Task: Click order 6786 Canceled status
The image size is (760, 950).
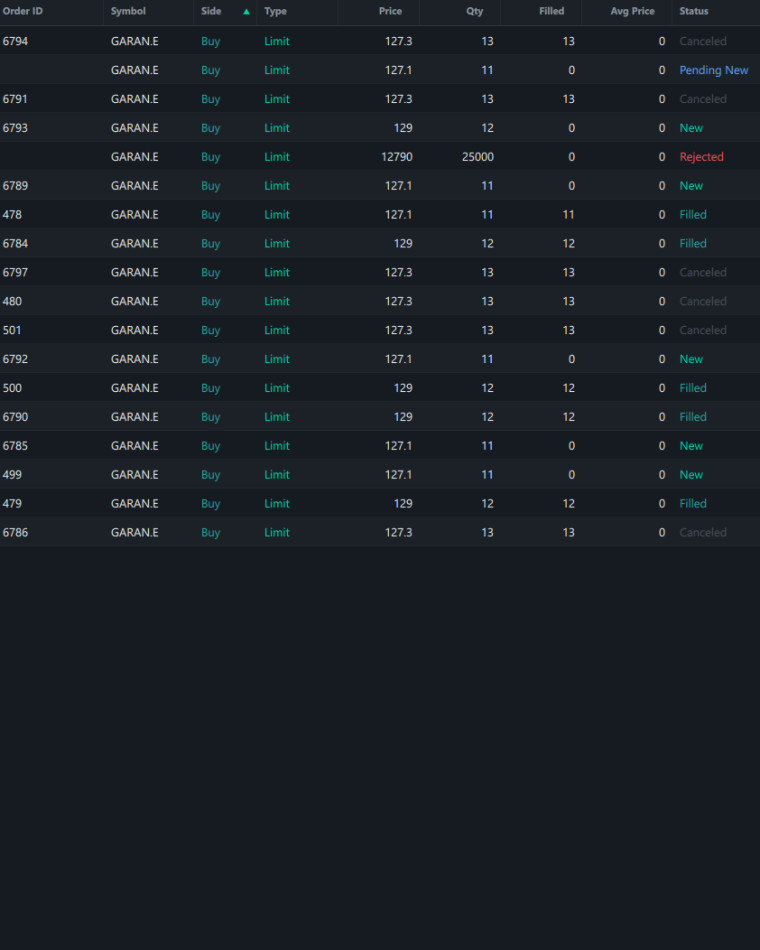Action: click(x=702, y=533)
